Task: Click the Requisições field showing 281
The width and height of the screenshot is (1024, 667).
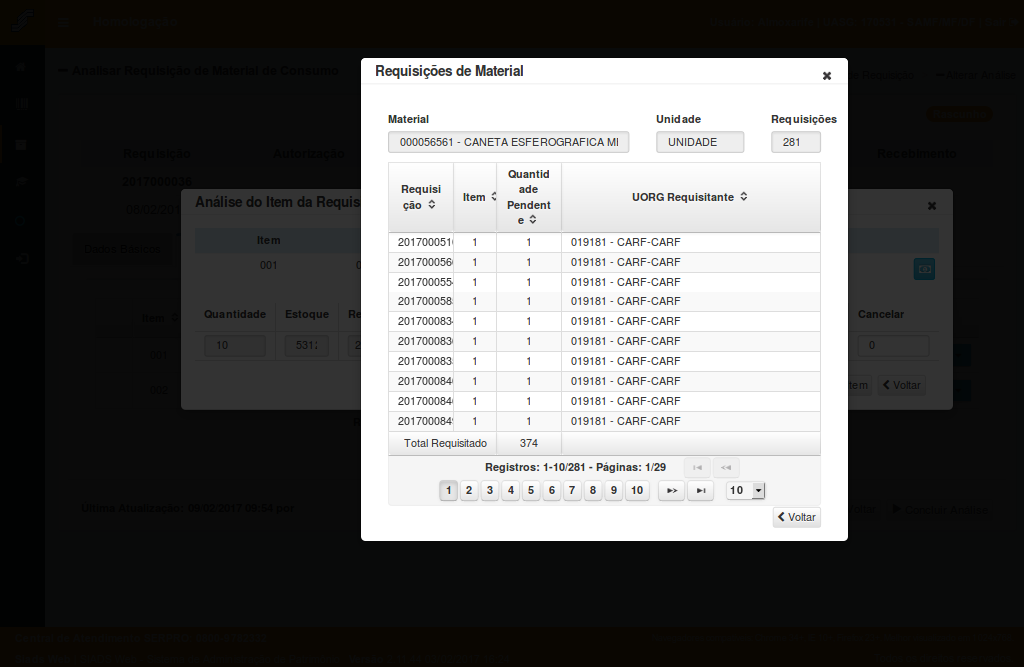Action: pos(795,142)
